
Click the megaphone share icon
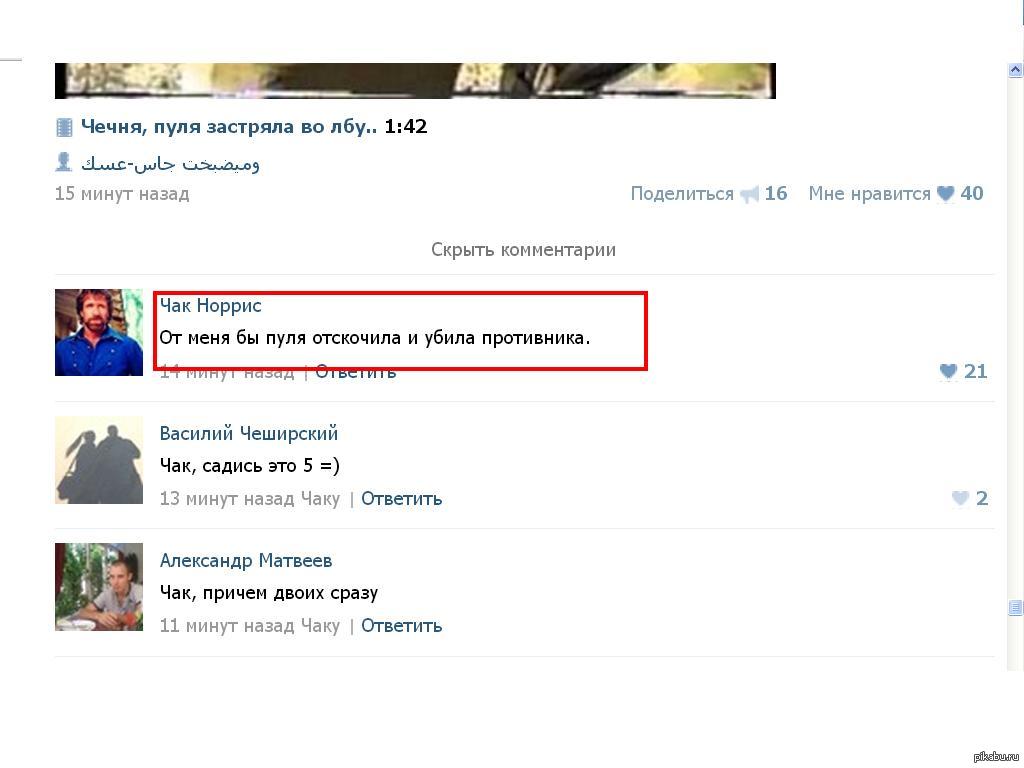pyautogui.click(x=749, y=194)
